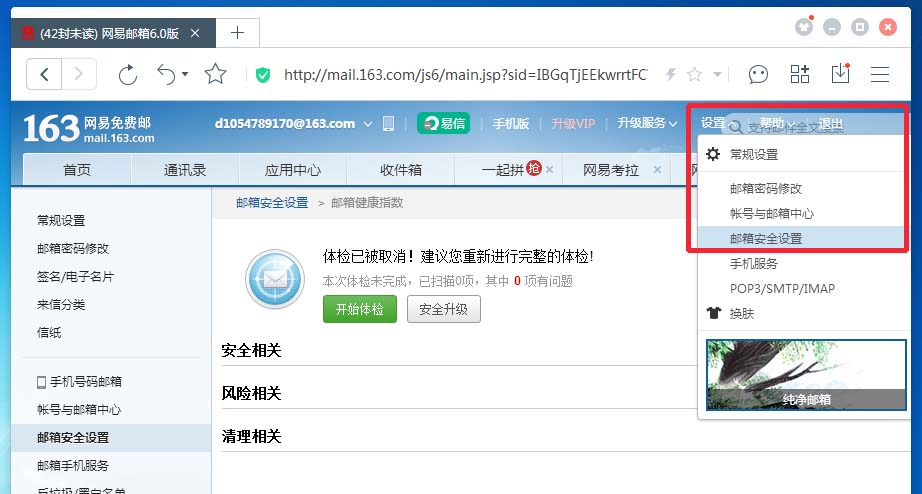This screenshot has height=494, width=922.
Task: Select 手机号码邮箱 in the left sidebar
Action: pyautogui.click(x=79, y=381)
